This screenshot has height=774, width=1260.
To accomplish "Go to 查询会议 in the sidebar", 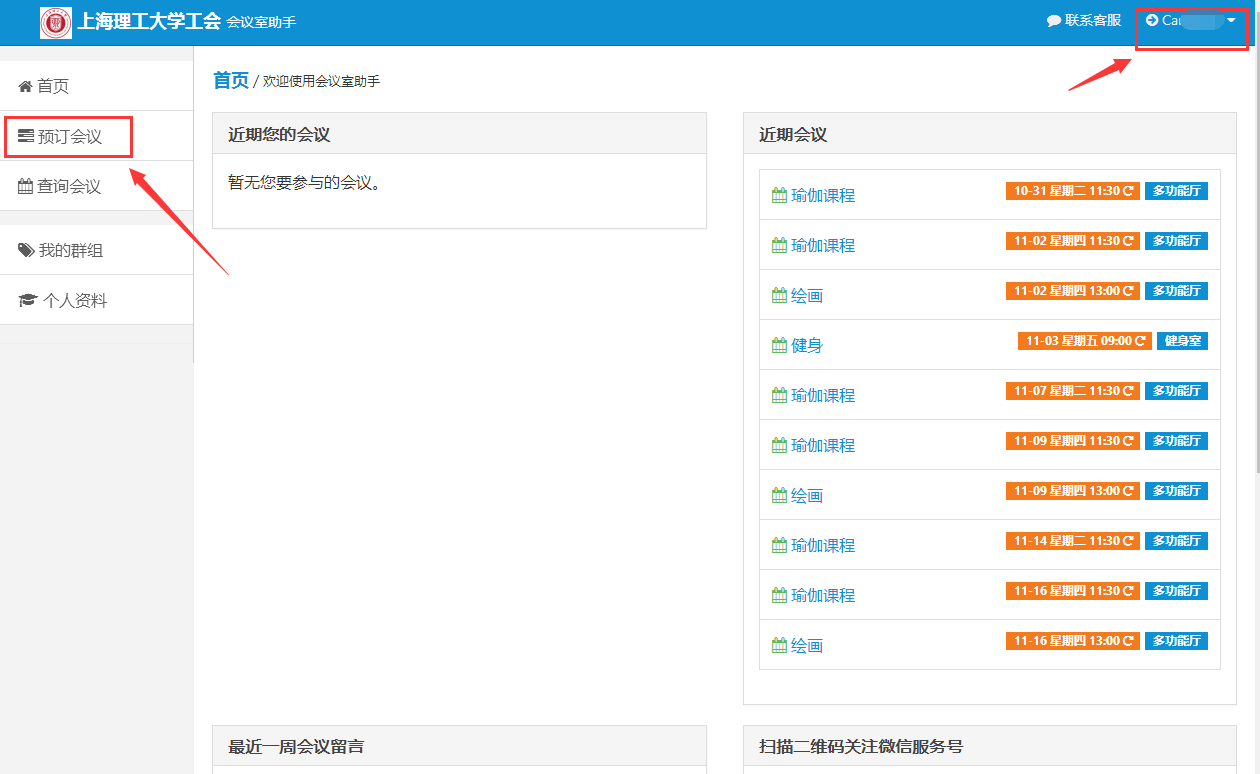I will (x=69, y=187).
